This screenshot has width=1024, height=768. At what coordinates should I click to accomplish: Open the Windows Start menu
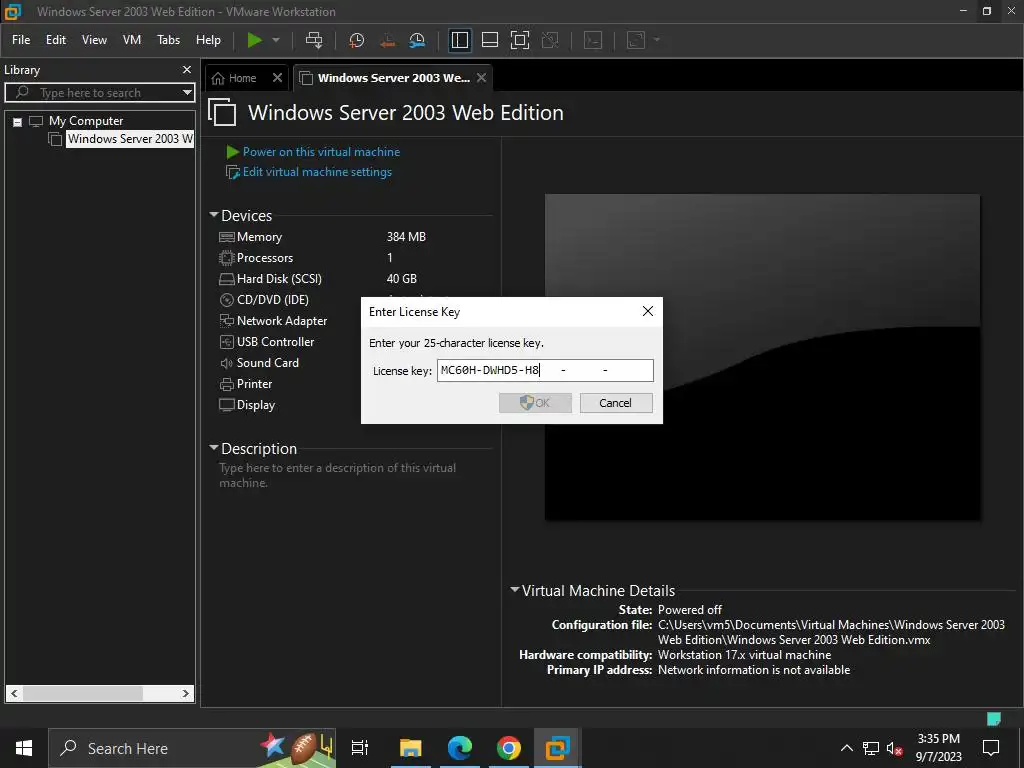click(24, 748)
